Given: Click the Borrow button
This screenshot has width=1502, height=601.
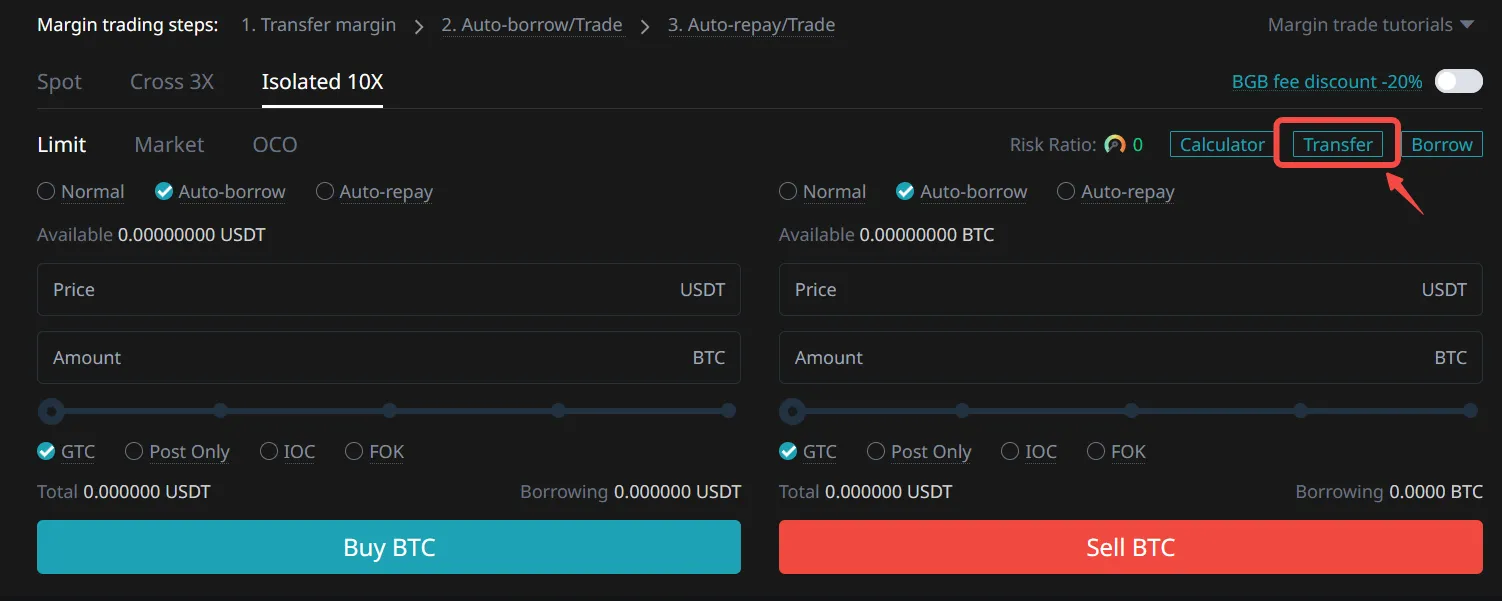Looking at the screenshot, I should click(x=1442, y=145).
